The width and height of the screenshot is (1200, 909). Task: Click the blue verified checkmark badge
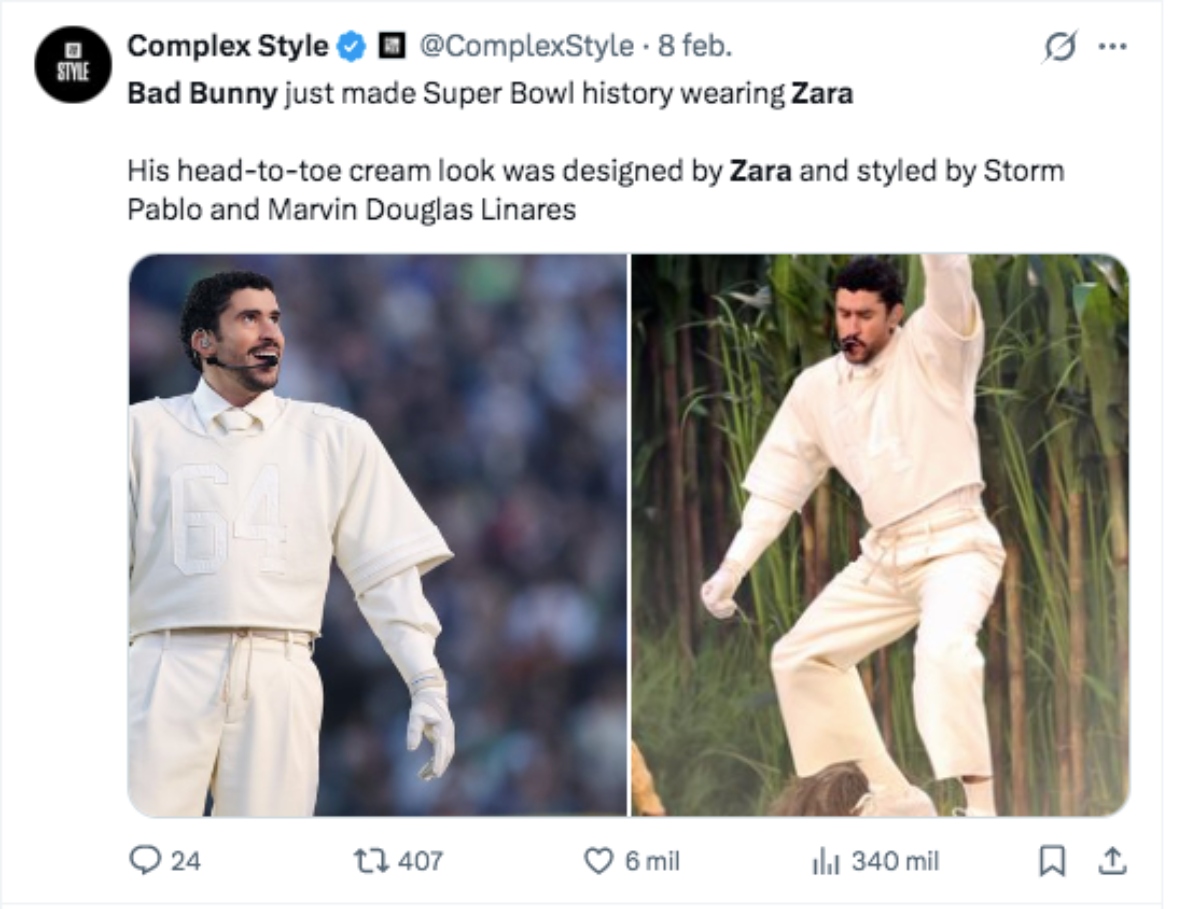(x=350, y=45)
